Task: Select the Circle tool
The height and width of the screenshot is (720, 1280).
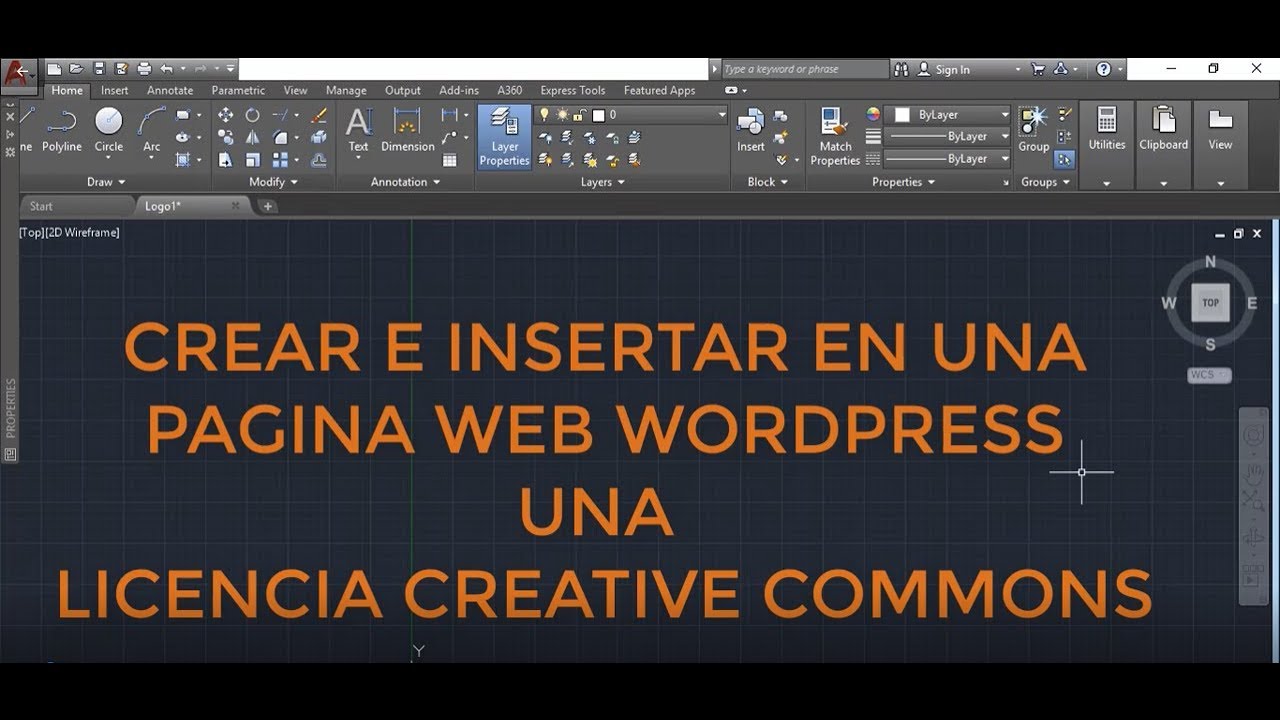Action: click(x=109, y=130)
